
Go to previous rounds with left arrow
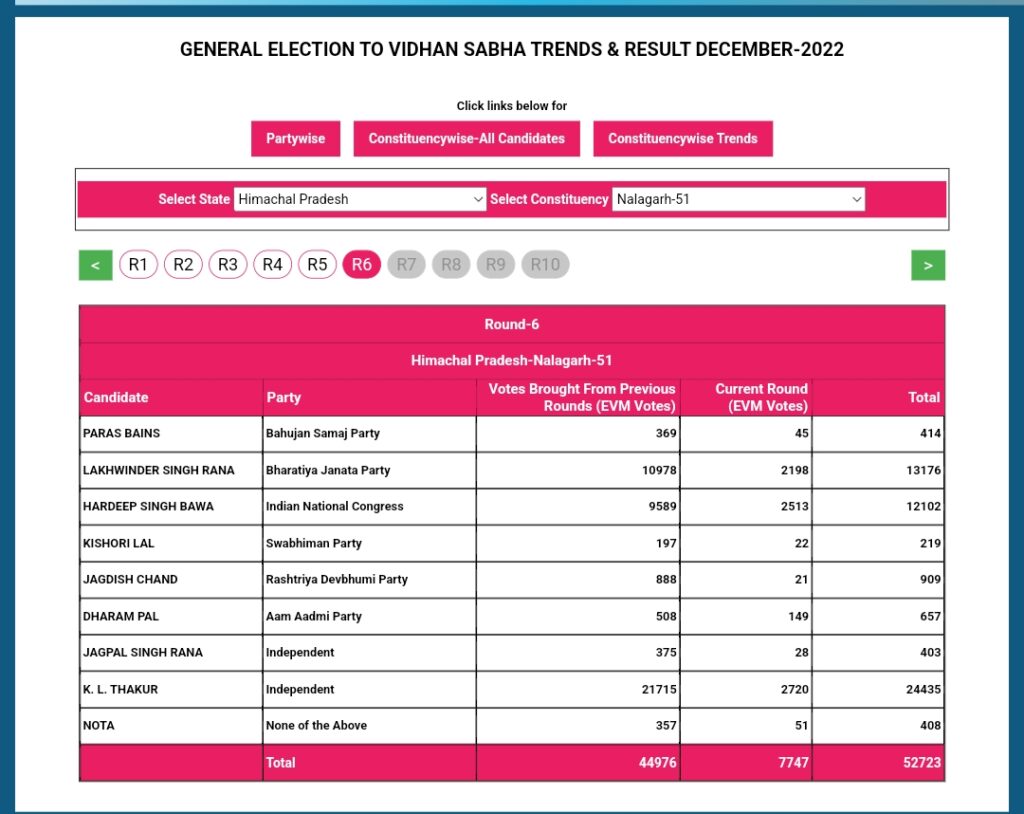tap(95, 265)
